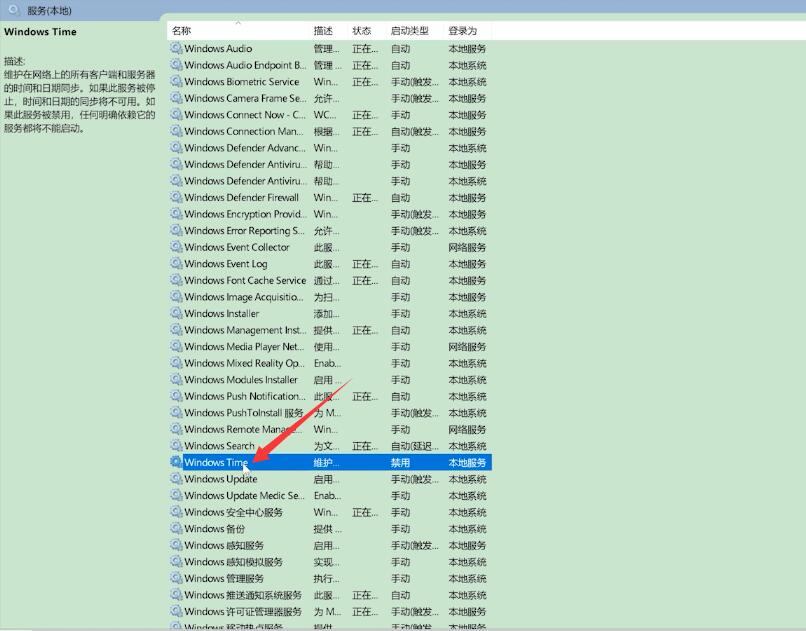Select the Windows Error Reporting Service icon
Screen dimensions: 806x631
click(176, 230)
